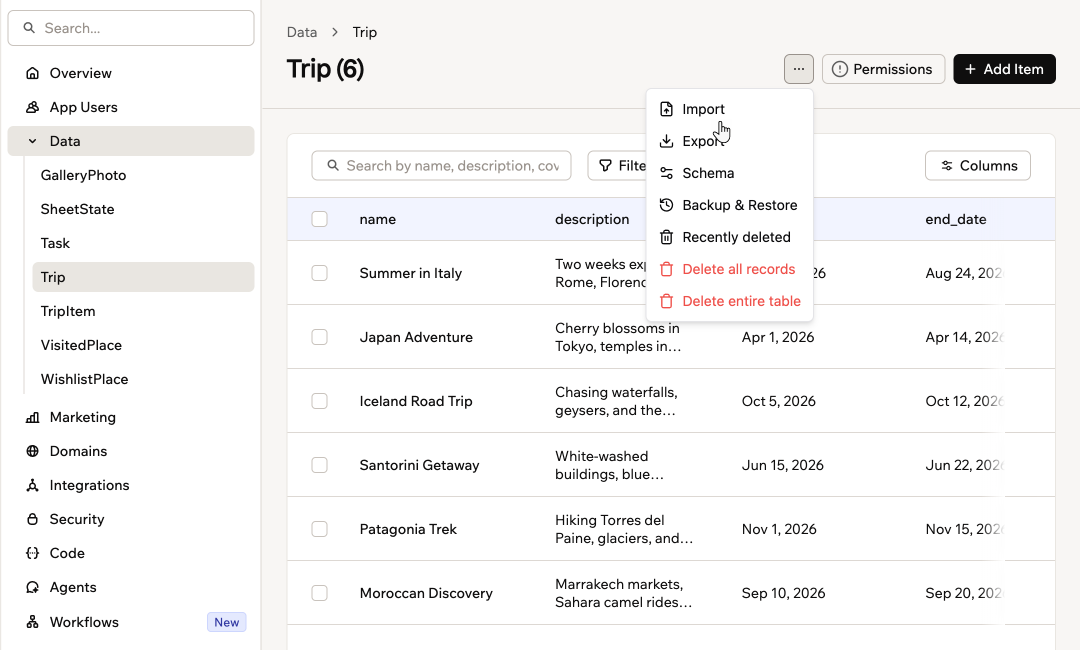Click the Security lock icon

coord(32,519)
